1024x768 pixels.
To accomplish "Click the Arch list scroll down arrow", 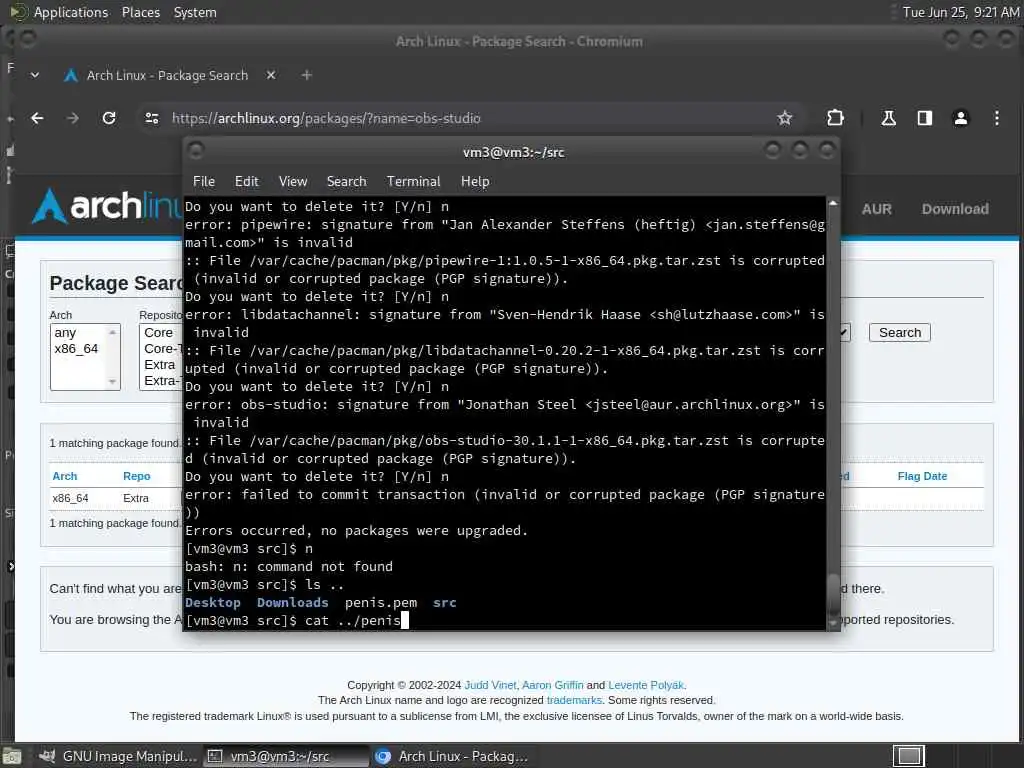I will pyautogui.click(x=112, y=381).
